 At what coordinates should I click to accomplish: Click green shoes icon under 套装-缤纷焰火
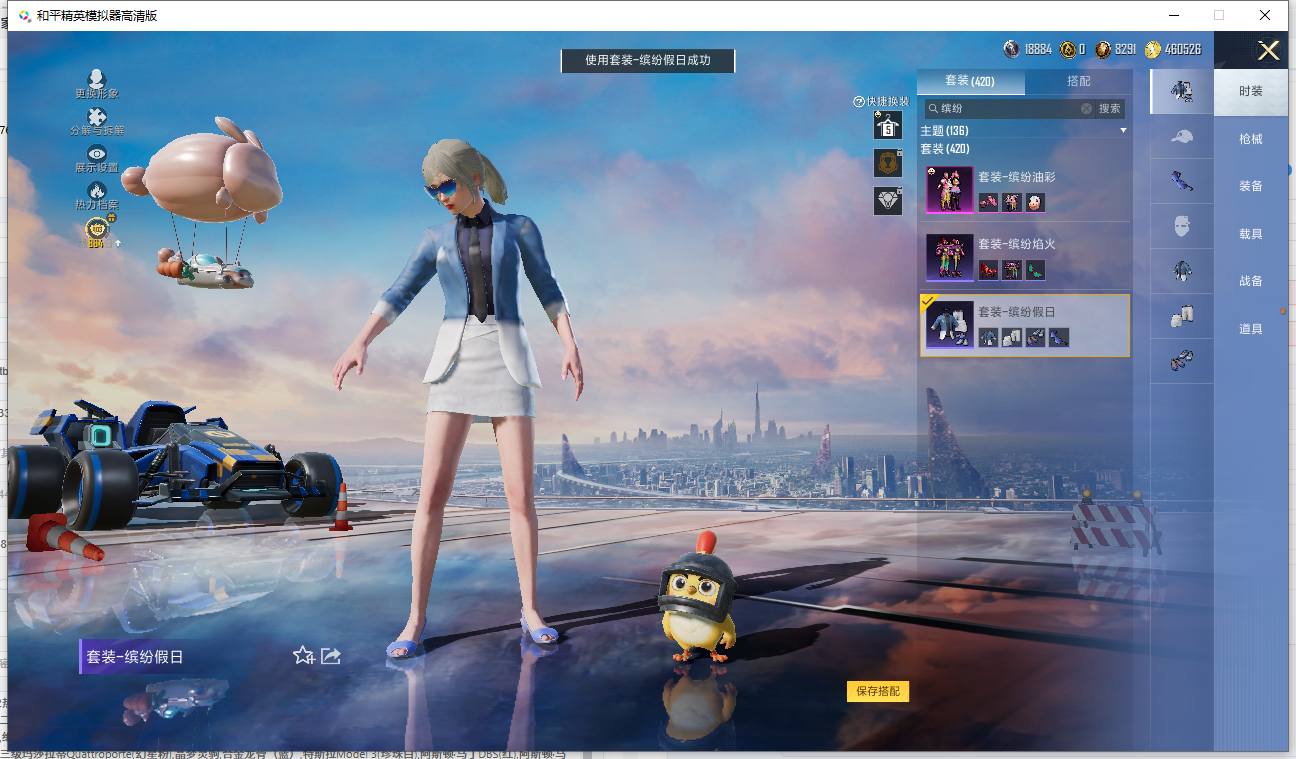1034,269
